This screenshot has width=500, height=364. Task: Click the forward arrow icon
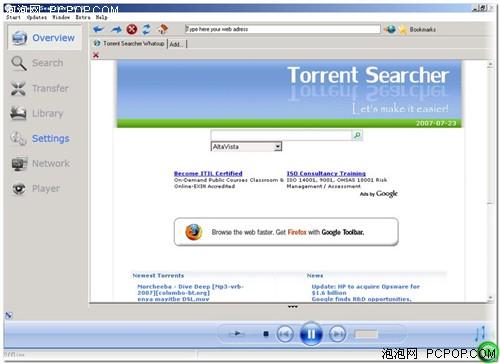[x=116, y=29]
